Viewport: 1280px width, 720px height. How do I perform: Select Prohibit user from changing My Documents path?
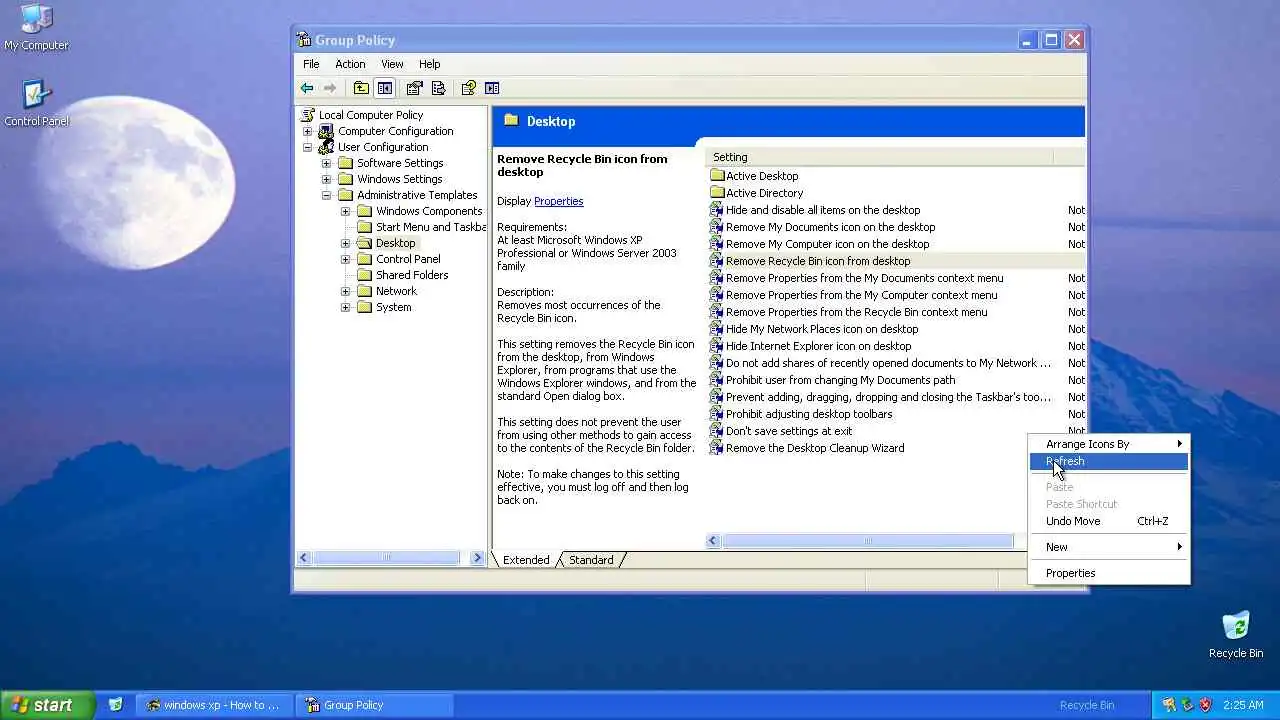pyautogui.click(x=840, y=380)
